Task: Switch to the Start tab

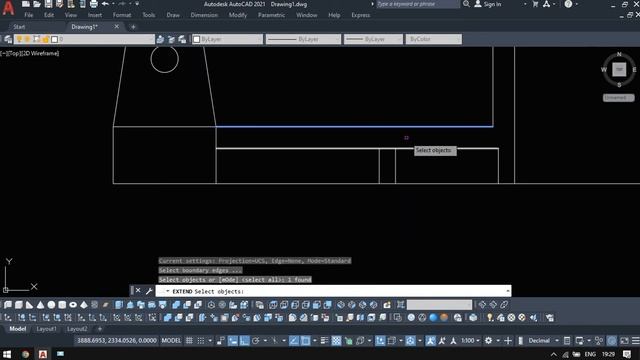Action: 19,27
